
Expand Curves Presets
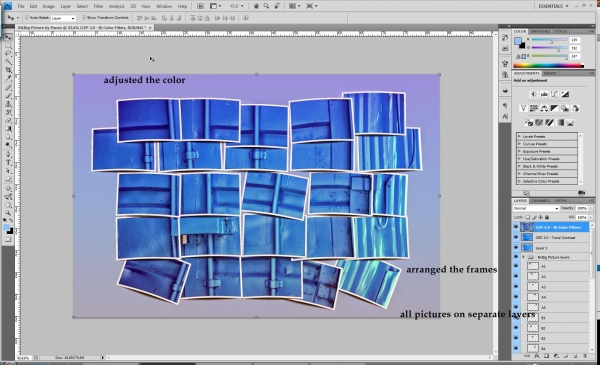click(519, 144)
